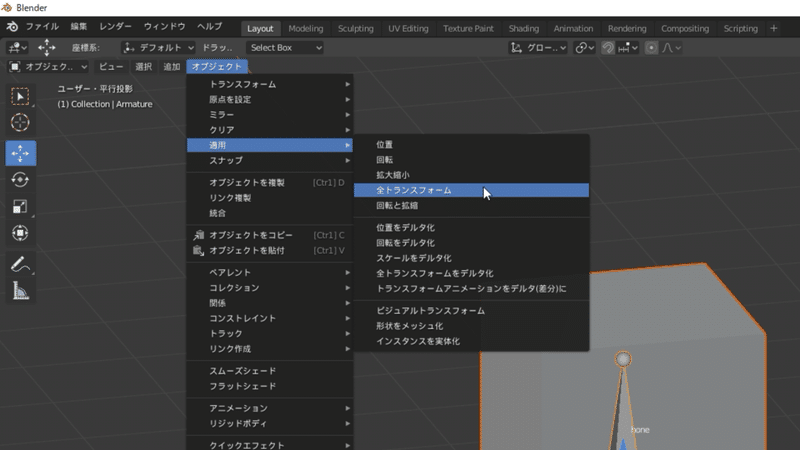This screenshot has width=800, height=450.
Task: Expand the スナップ submenu
Action: (x=270, y=161)
